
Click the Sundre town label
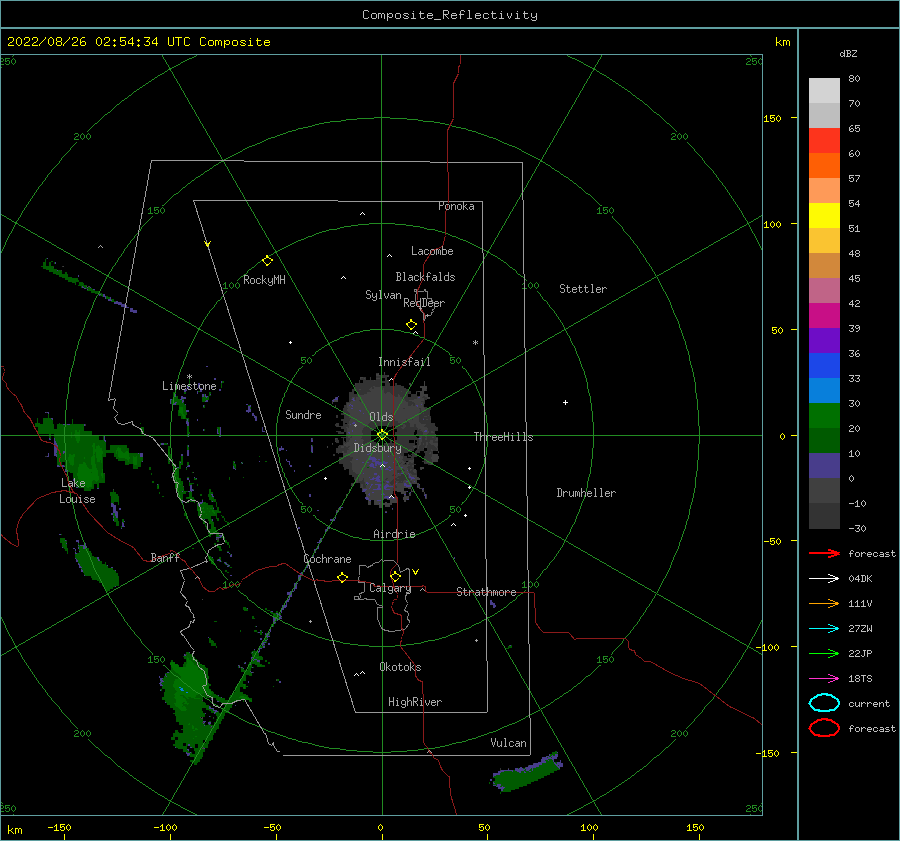(x=303, y=414)
